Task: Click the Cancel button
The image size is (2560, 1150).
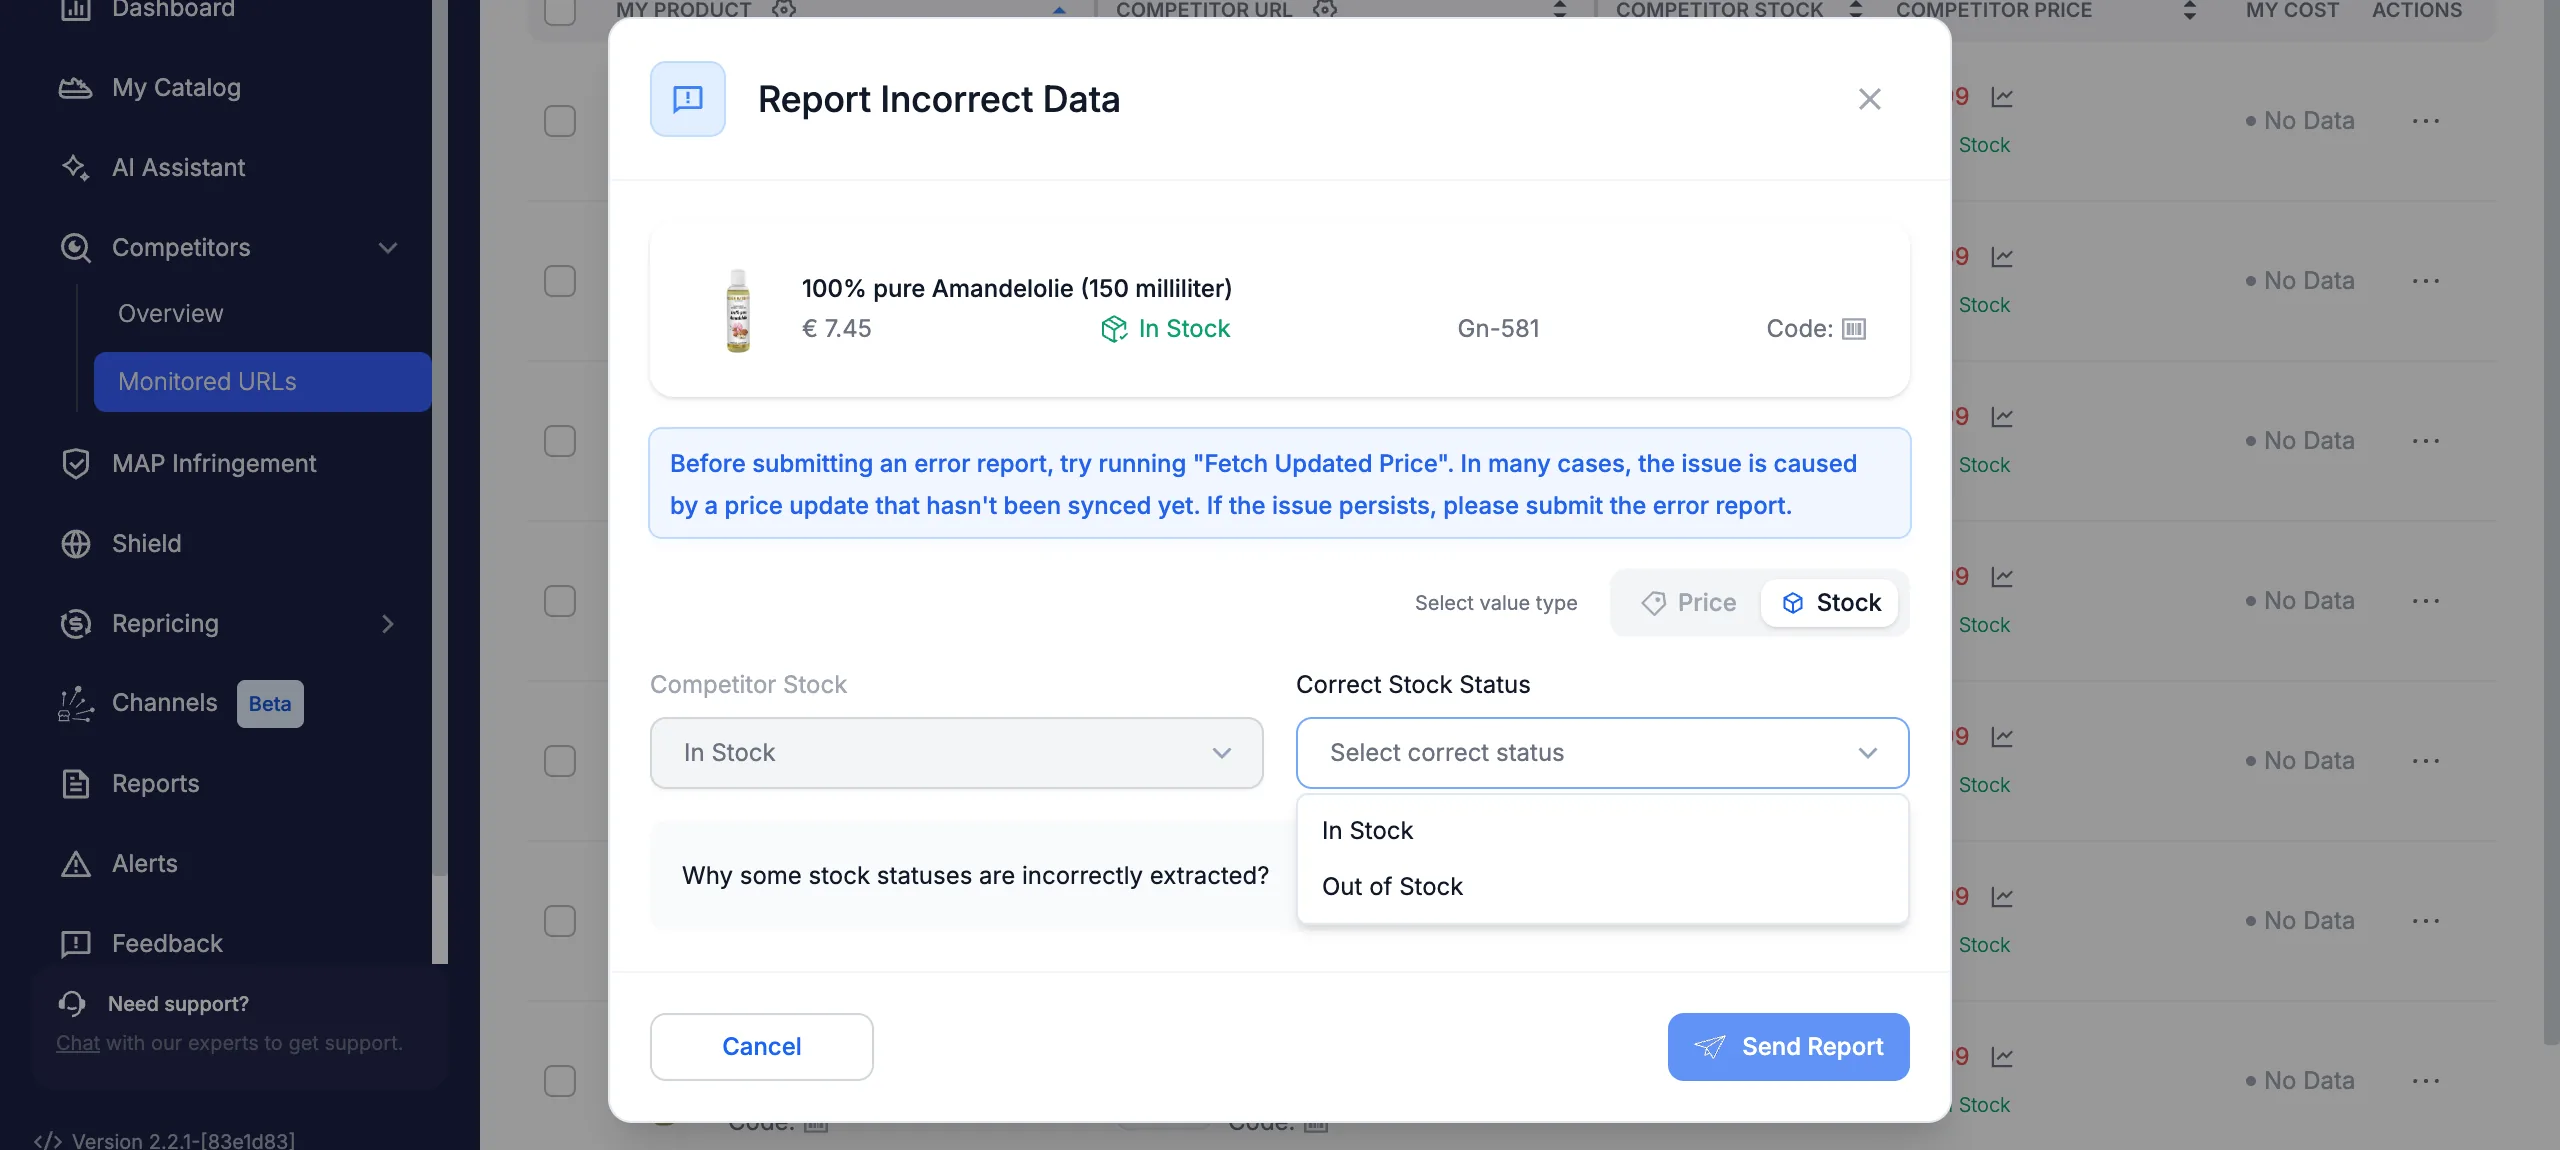Action: point(762,1047)
